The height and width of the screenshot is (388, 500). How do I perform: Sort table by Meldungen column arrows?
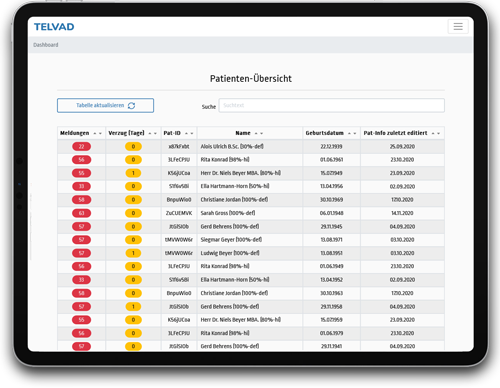[97, 133]
